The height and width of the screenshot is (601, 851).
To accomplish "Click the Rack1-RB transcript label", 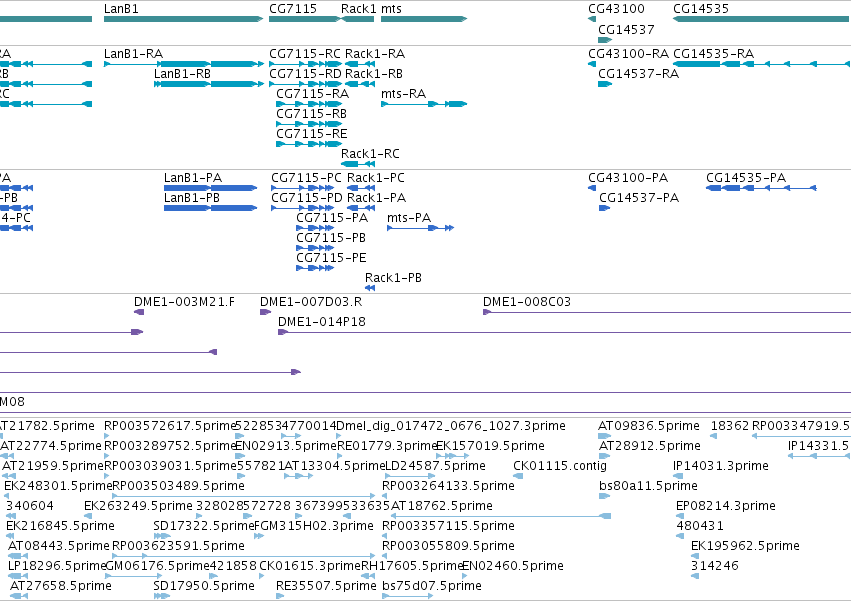I will pyautogui.click(x=374, y=74).
